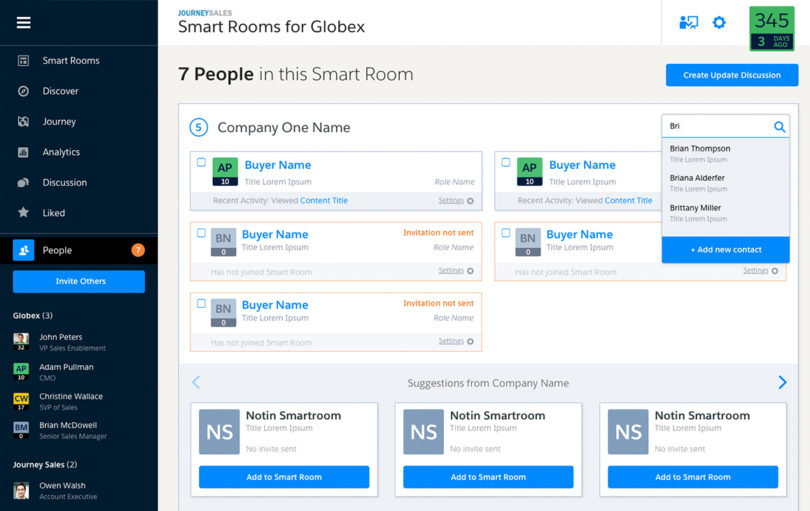Show previous suggestions with the left chevron
810x511 pixels.
[x=196, y=382]
